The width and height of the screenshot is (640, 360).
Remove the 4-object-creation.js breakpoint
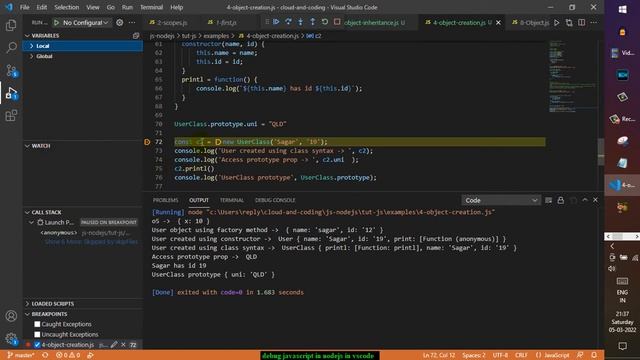coord(123,344)
